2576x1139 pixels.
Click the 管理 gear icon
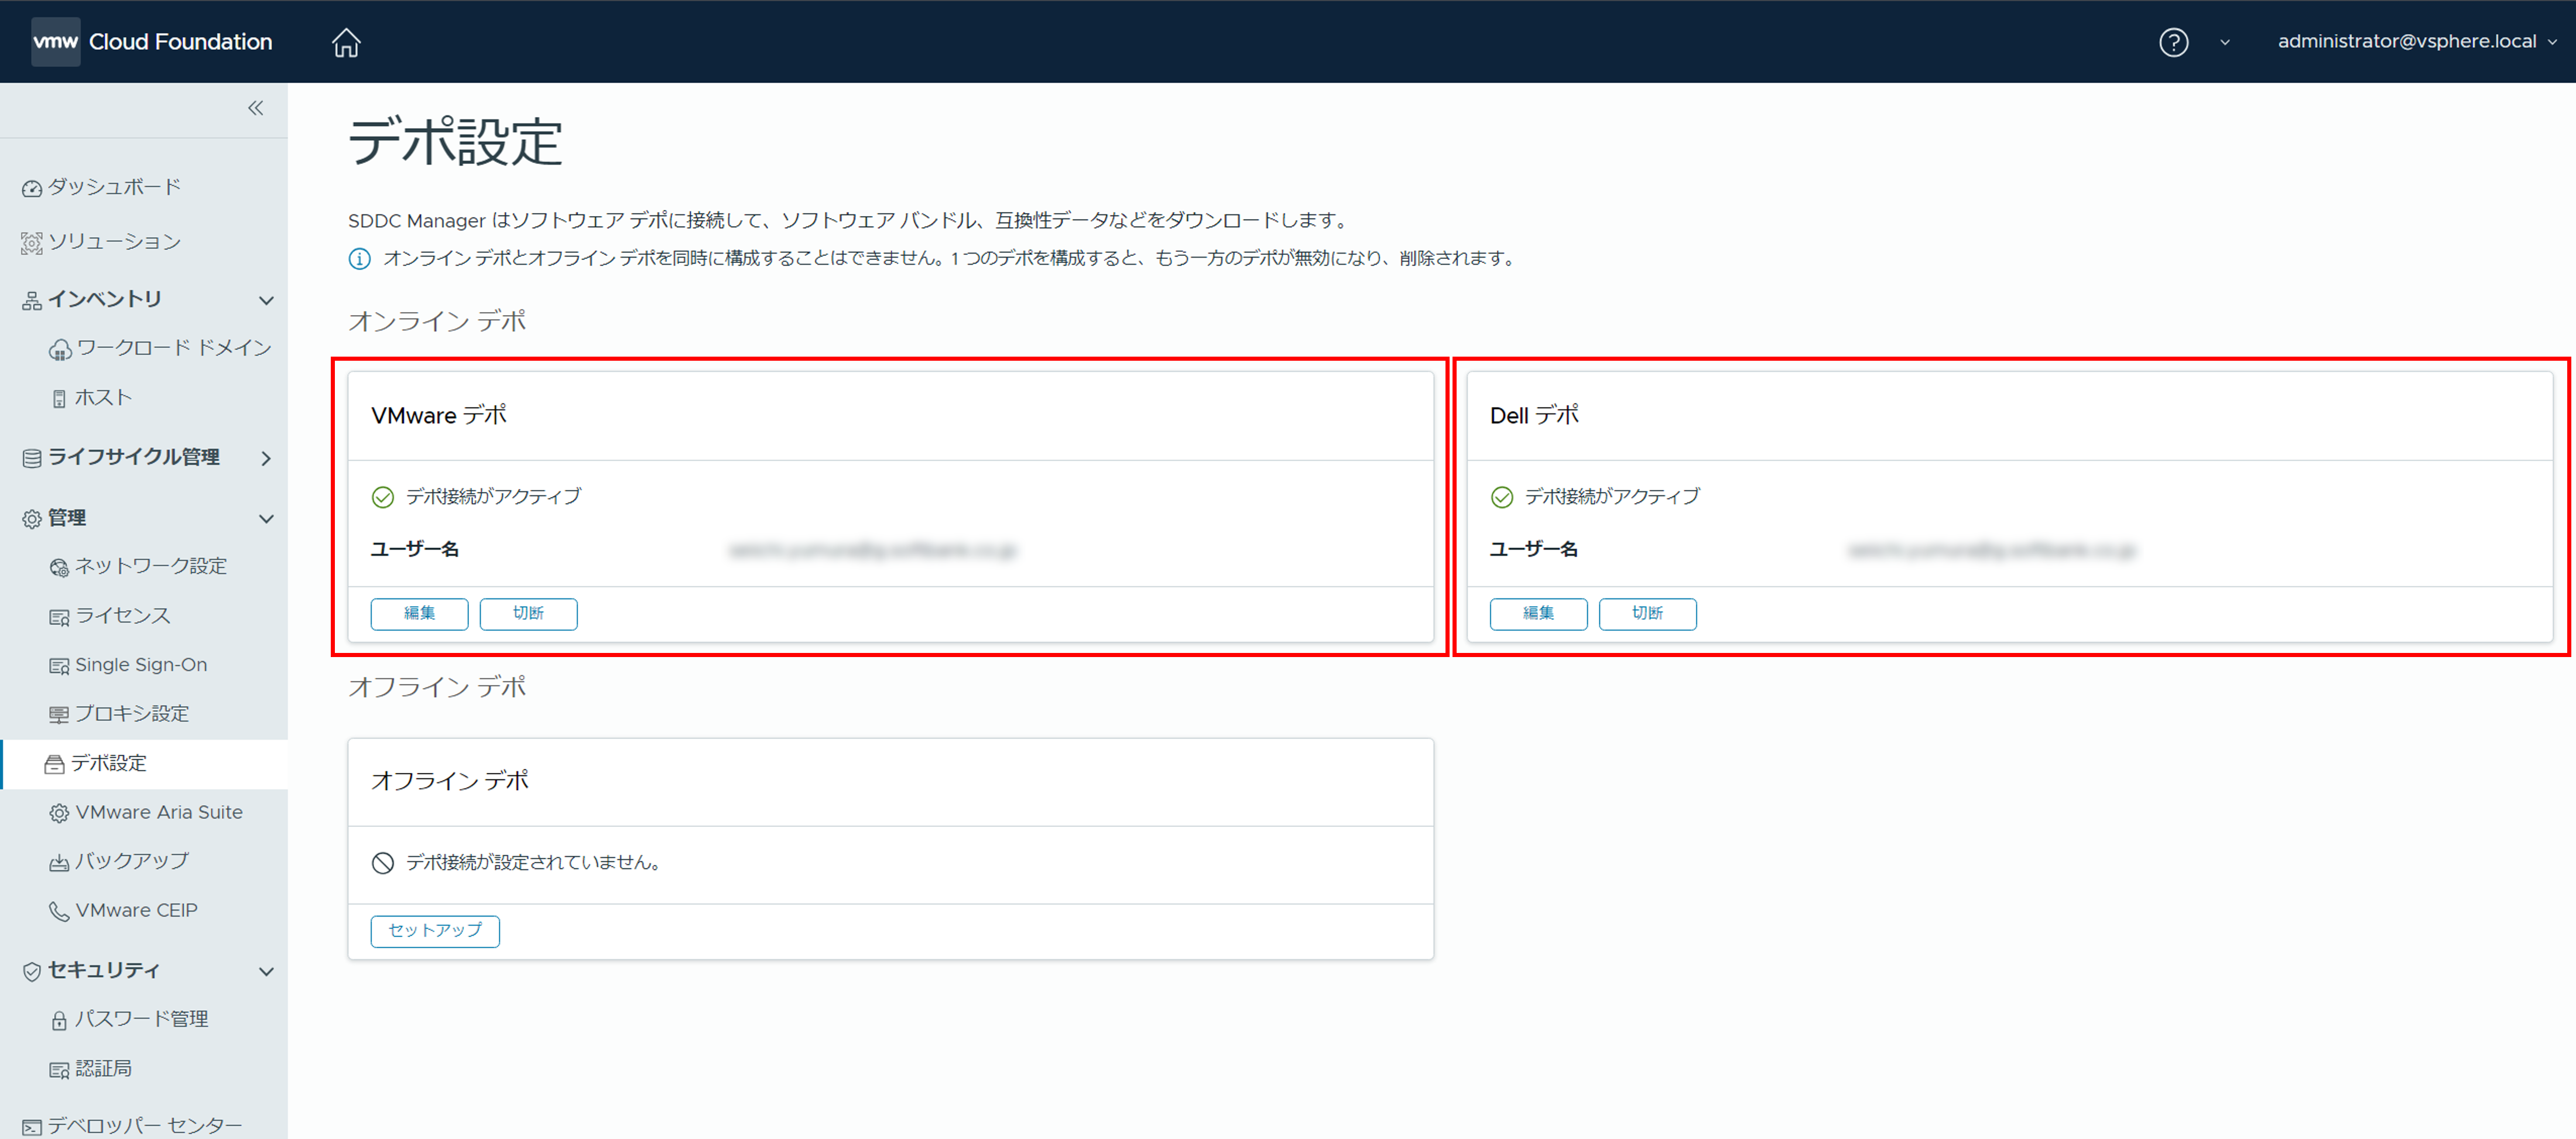click(32, 519)
